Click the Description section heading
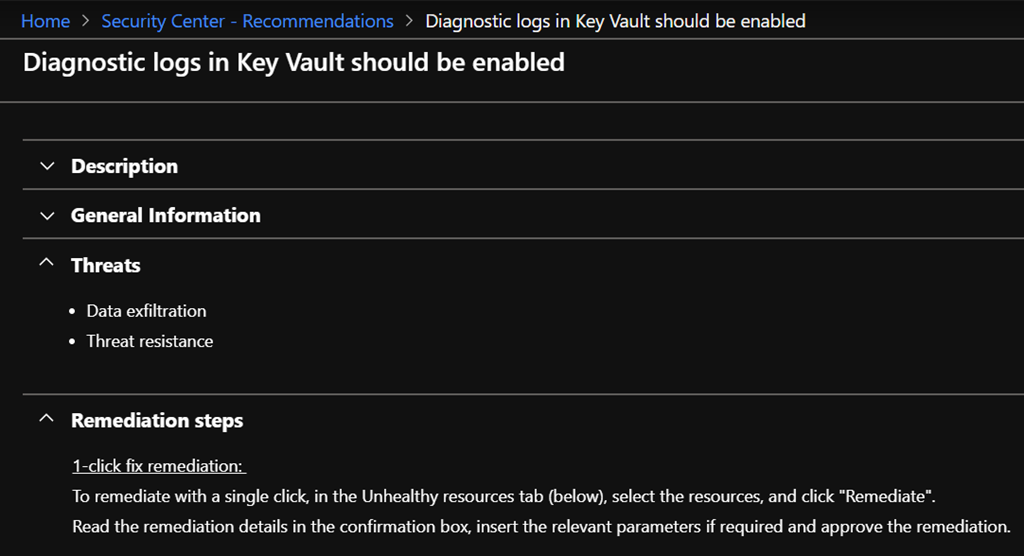The height and width of the screenshot is (556, 1024). 124,166
